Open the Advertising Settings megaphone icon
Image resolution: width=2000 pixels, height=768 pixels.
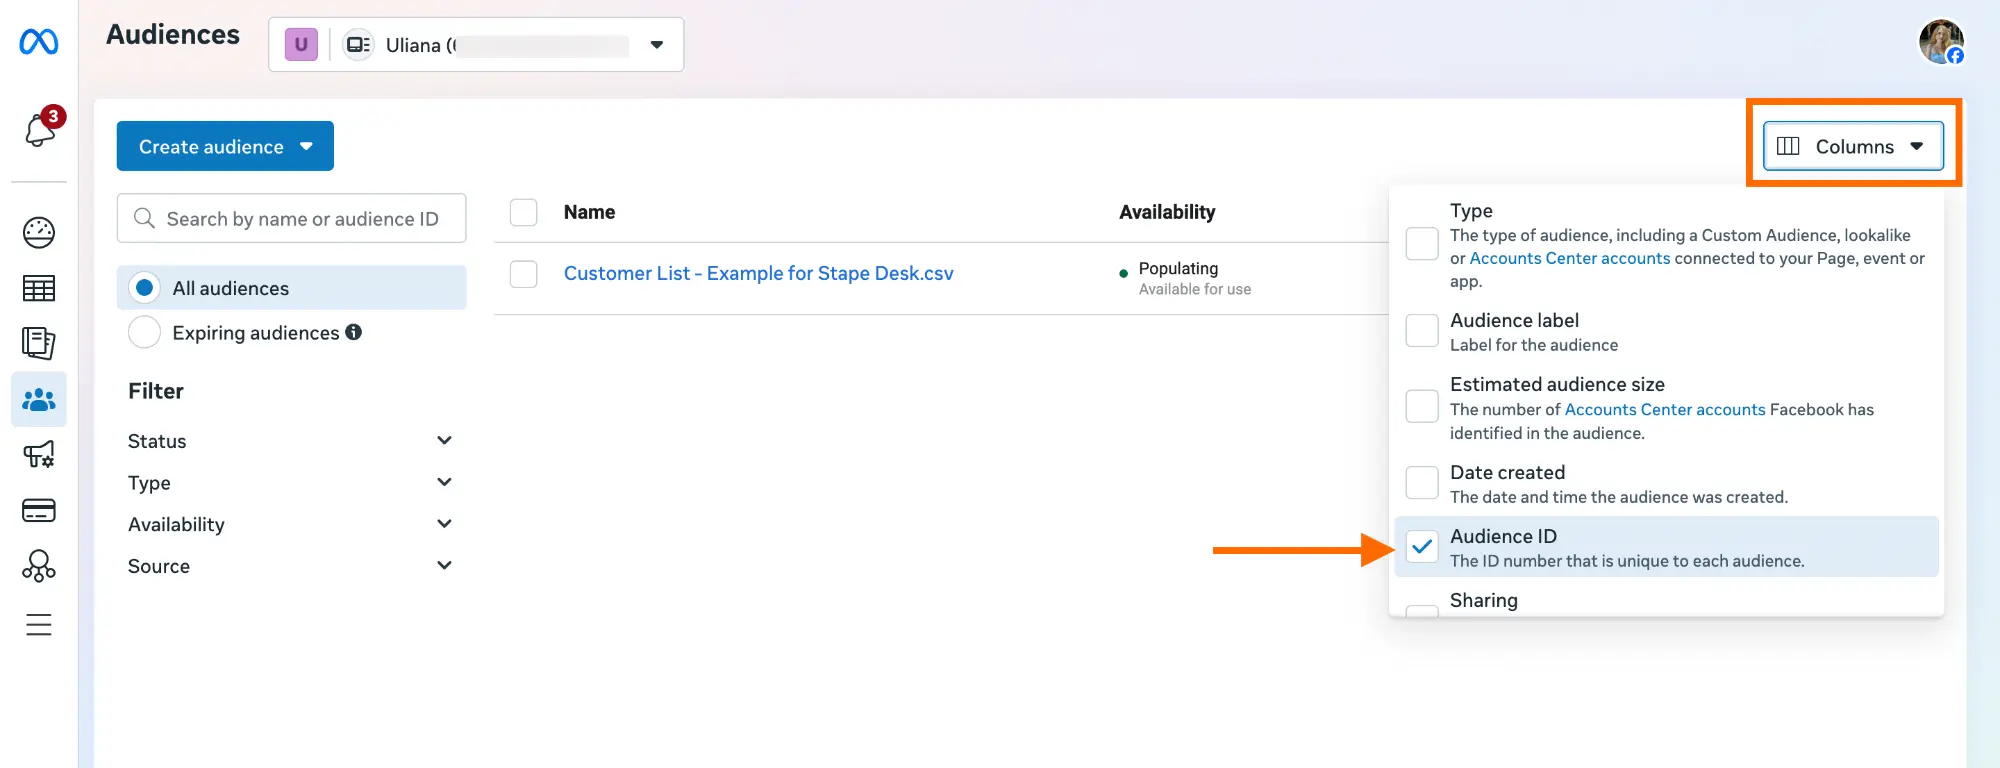(x=38, y=454)
